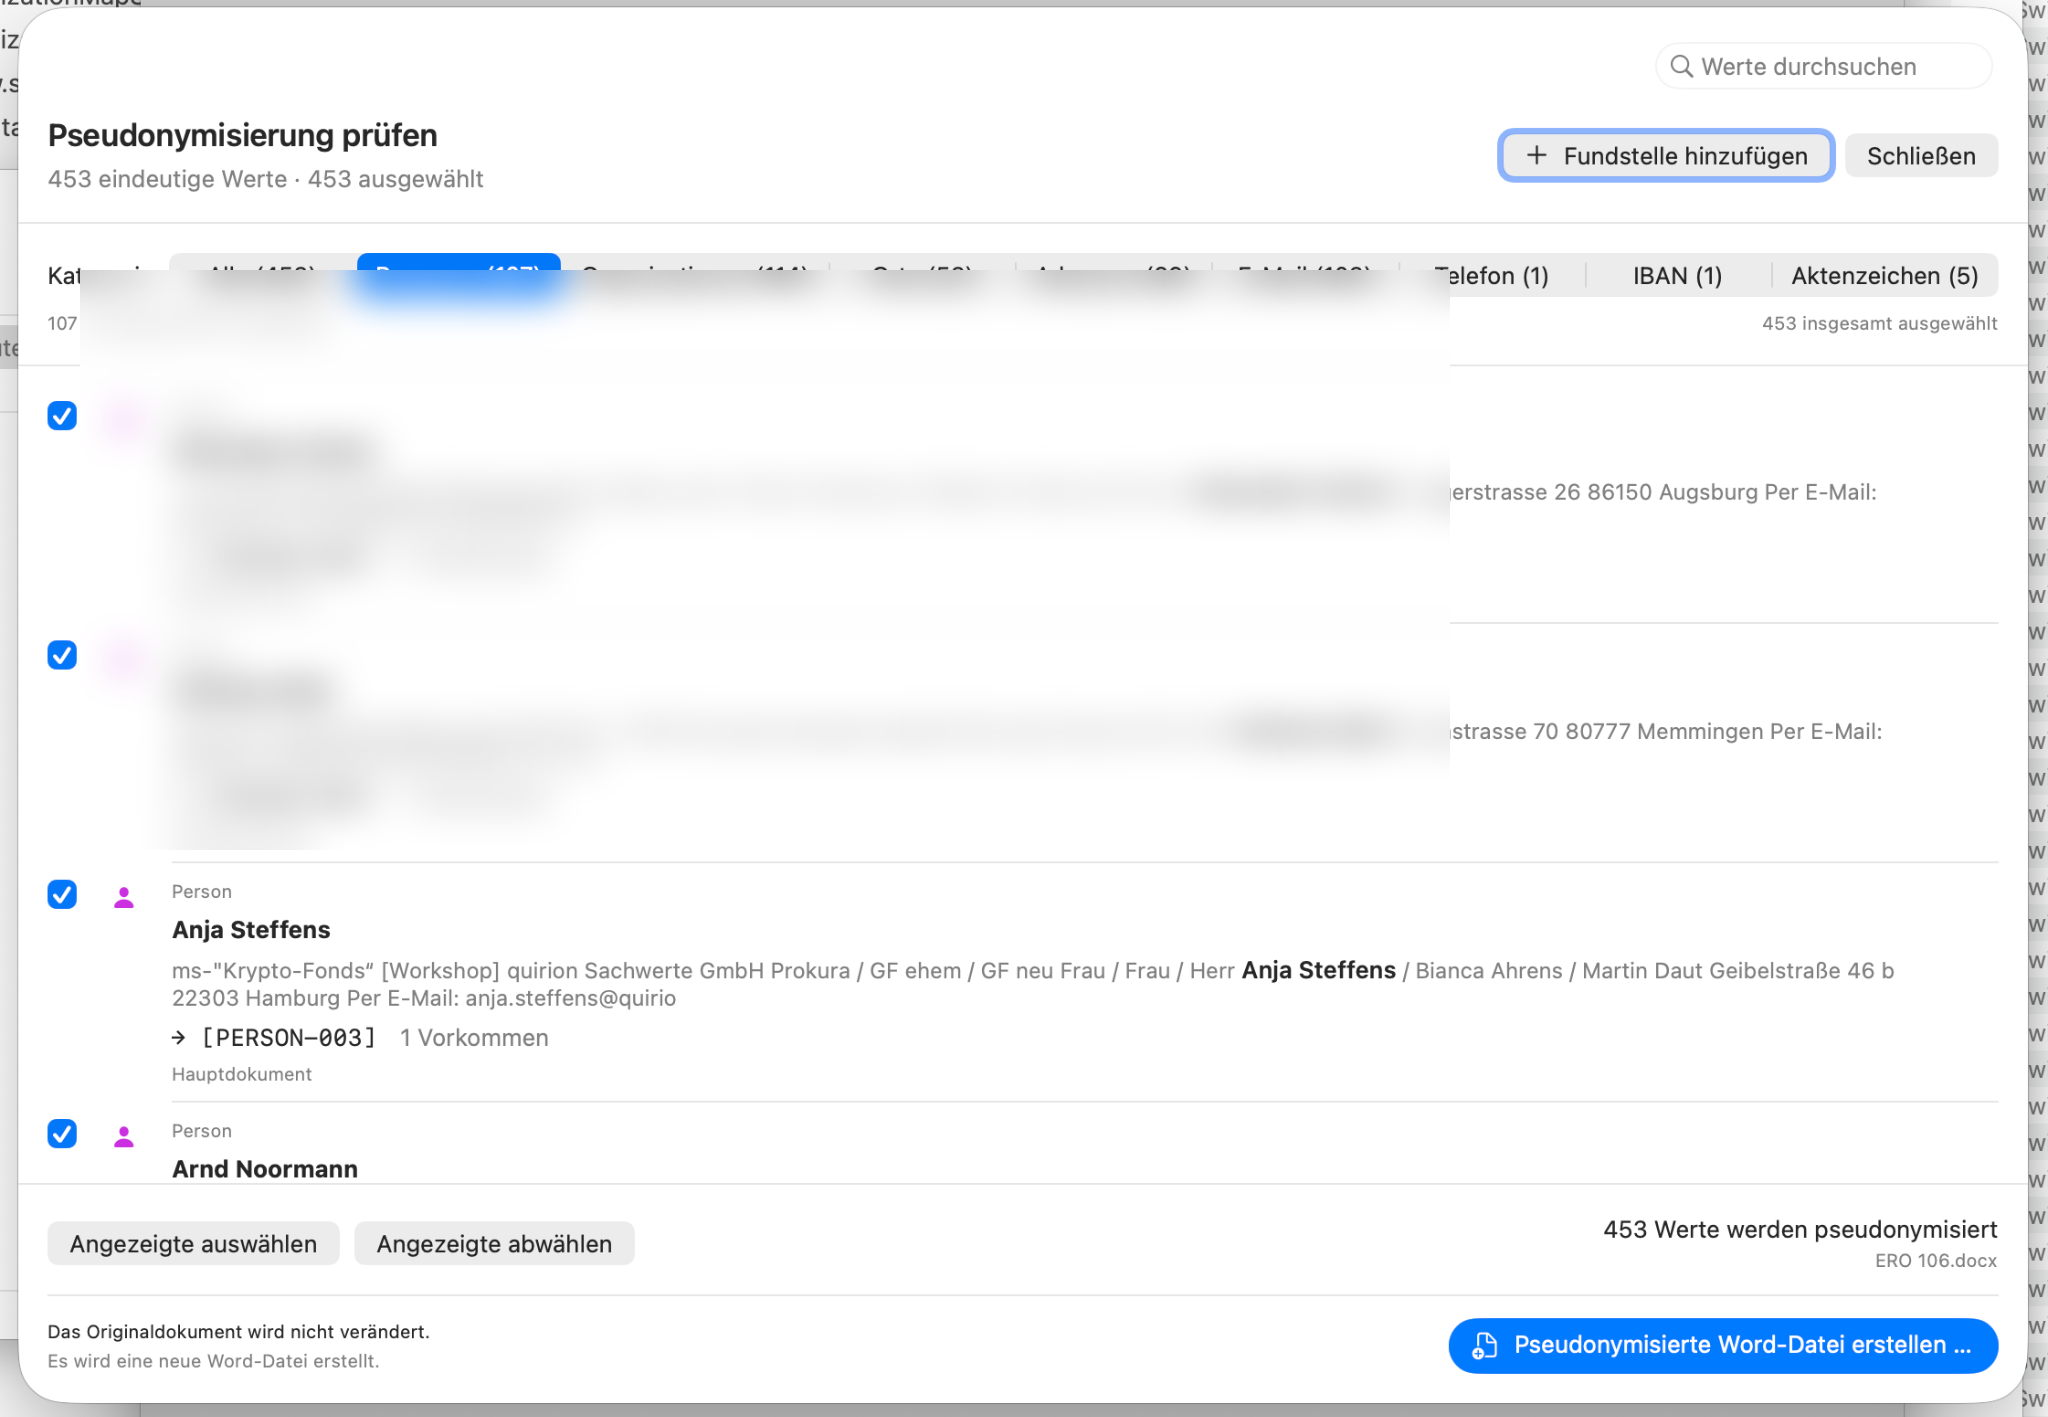
Task: Click the 'Pseudonymisierung prüfen' heading
Action: tap(243, 135)
